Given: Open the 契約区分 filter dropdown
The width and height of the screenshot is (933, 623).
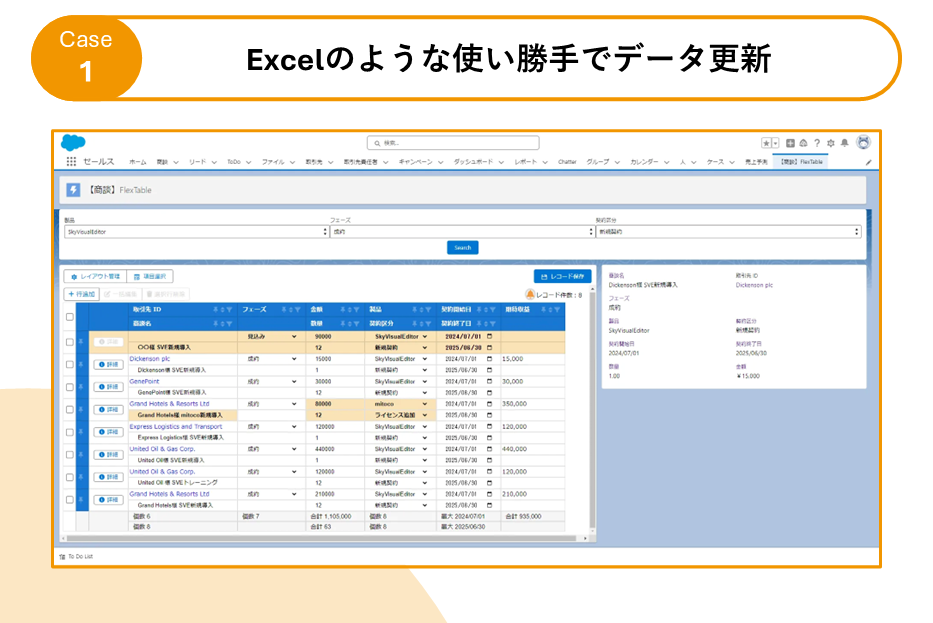Looking at the screenshot, I should [x=728, y=232].
